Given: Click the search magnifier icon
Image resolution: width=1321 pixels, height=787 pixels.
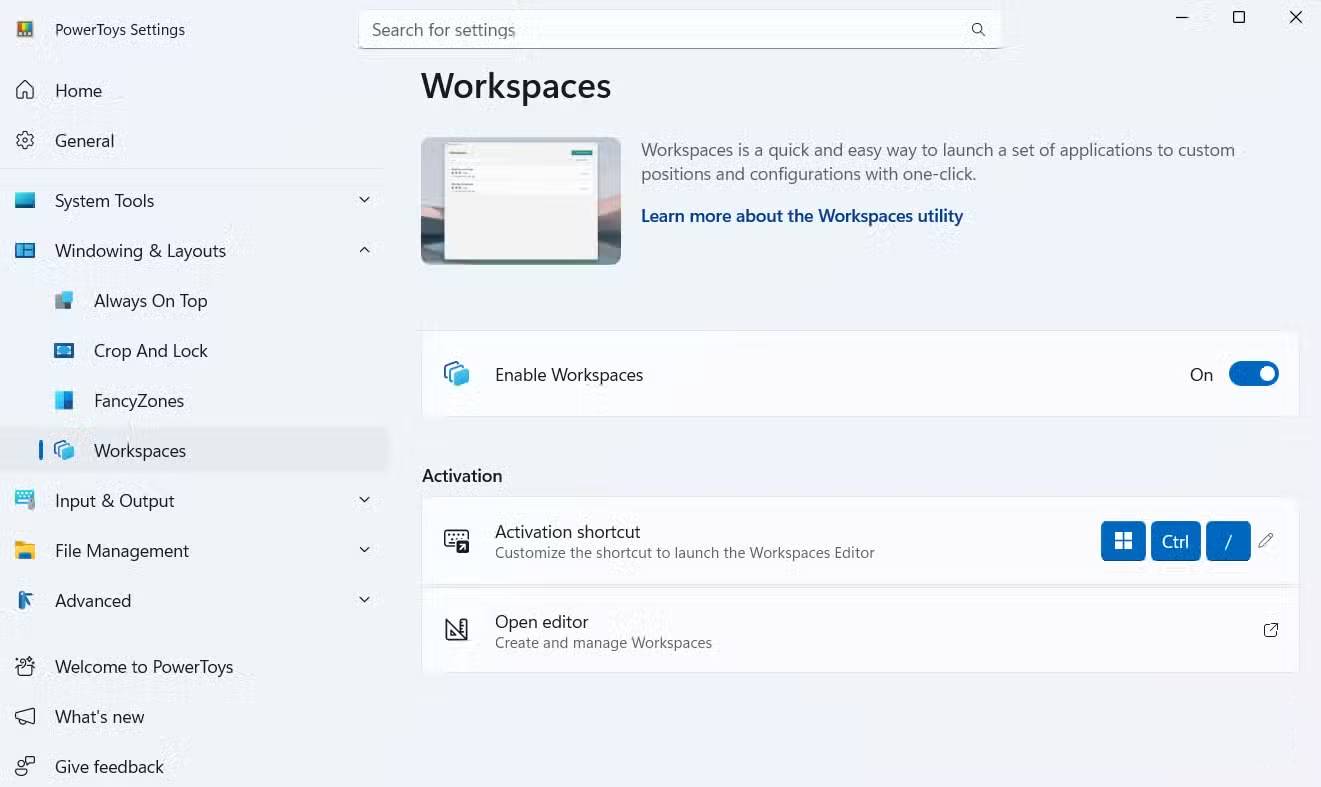Looking at the screenshot, I should point(978,30).
